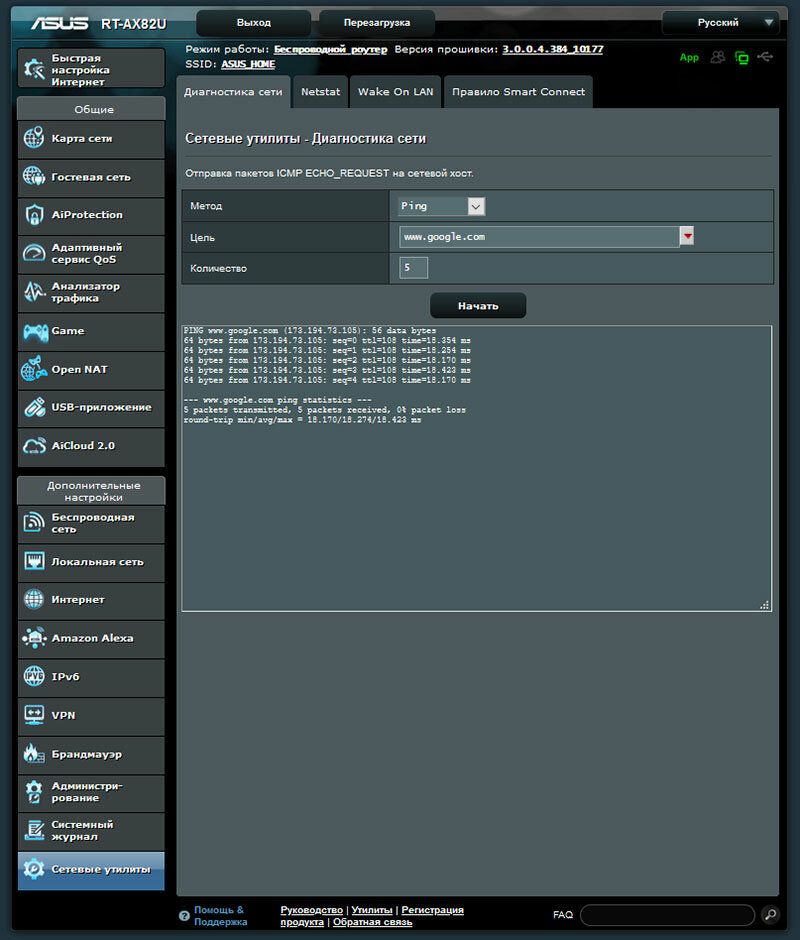
Task: Open Анализатор трафика icon
Action: pyautogui.click(x=34, y=291)
